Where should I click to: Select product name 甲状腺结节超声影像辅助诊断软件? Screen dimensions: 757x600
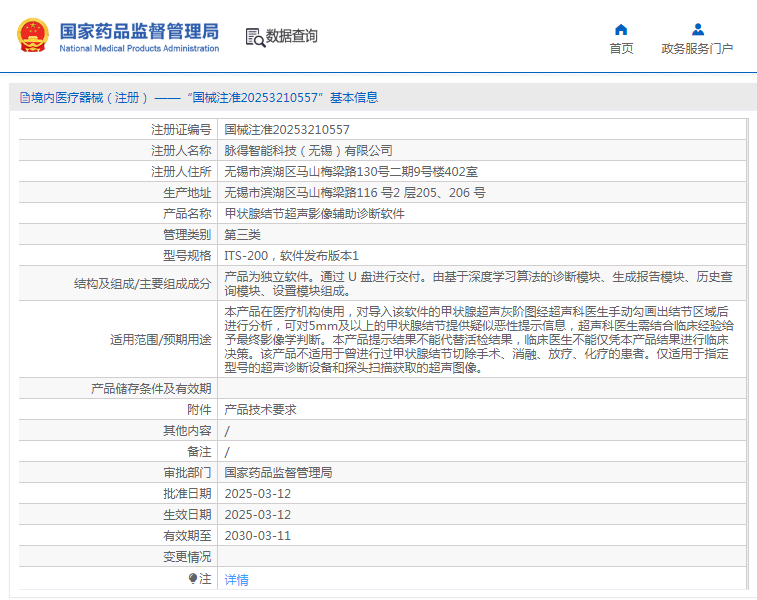(x=314, y=214)
